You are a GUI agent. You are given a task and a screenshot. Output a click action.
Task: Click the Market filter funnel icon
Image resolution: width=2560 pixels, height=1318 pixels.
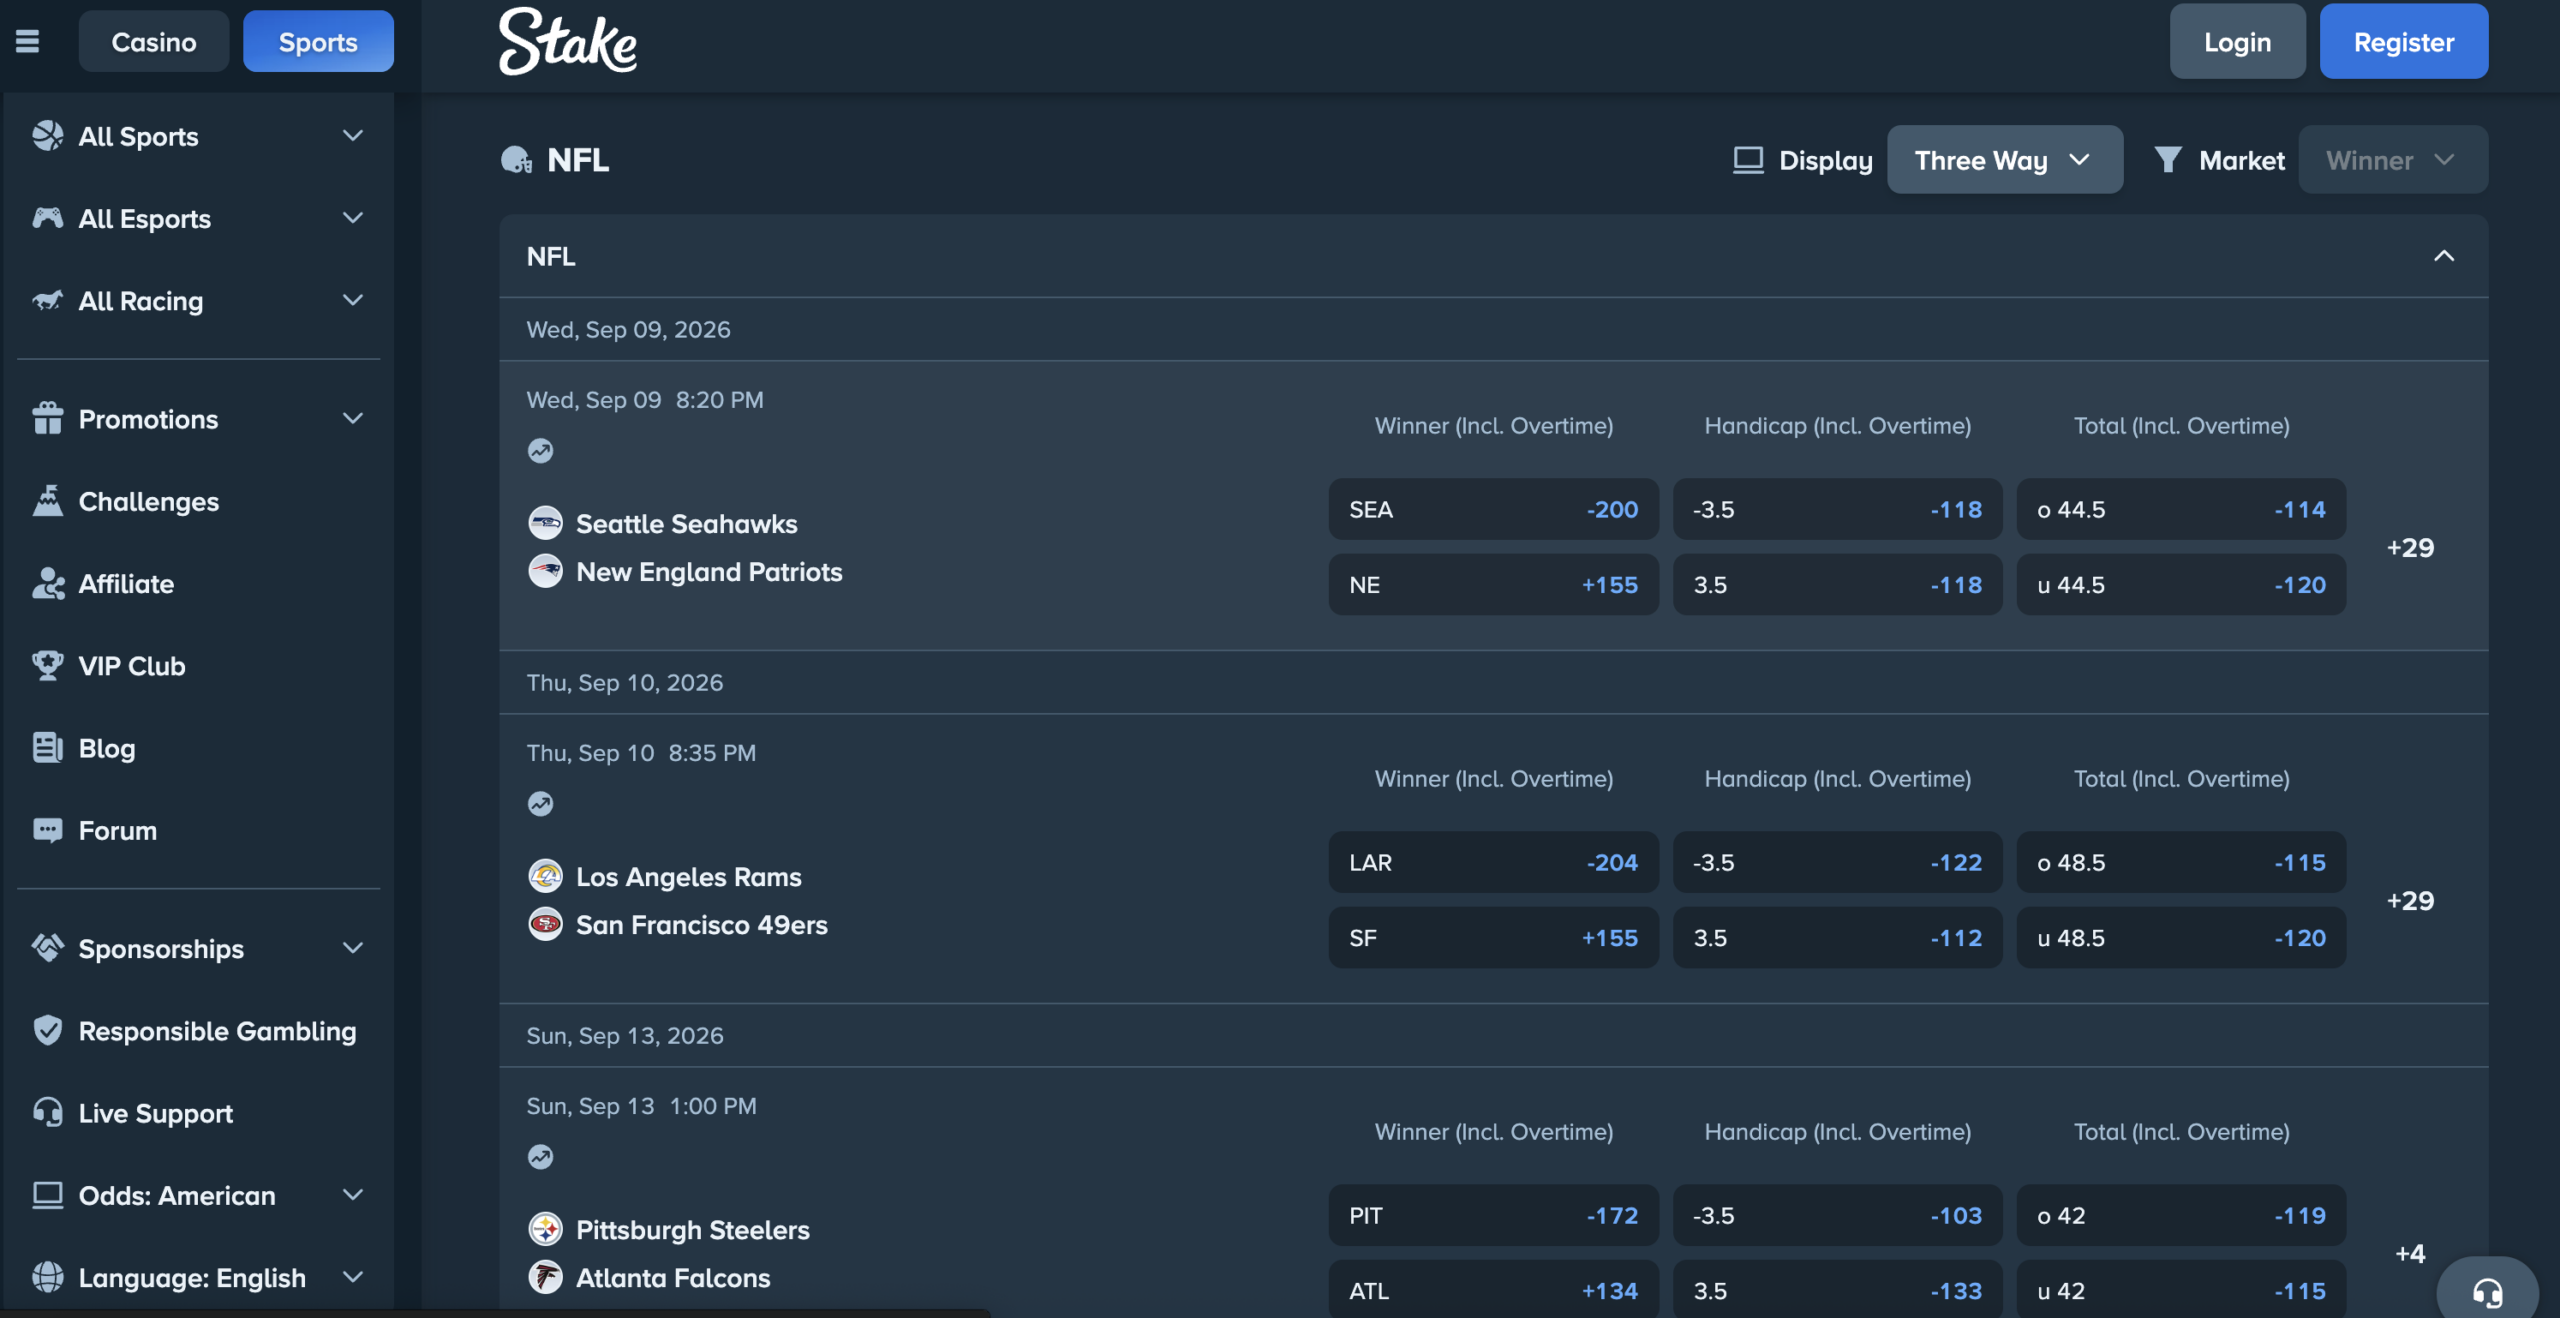click(2167, 160)
